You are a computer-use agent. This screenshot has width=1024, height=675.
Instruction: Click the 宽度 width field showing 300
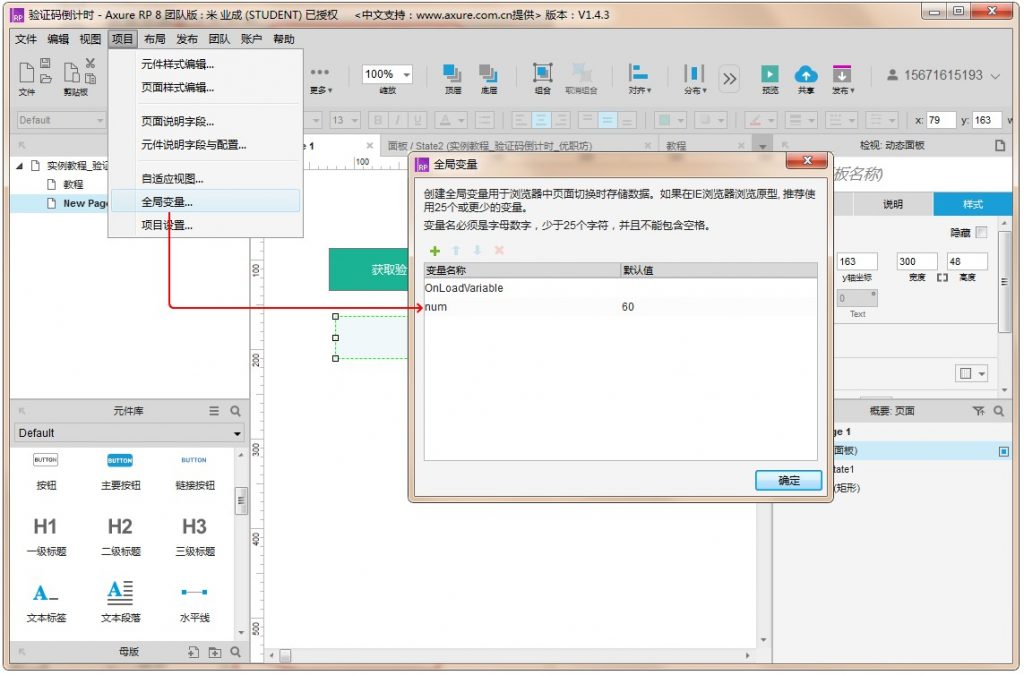[x=915, y=262]
